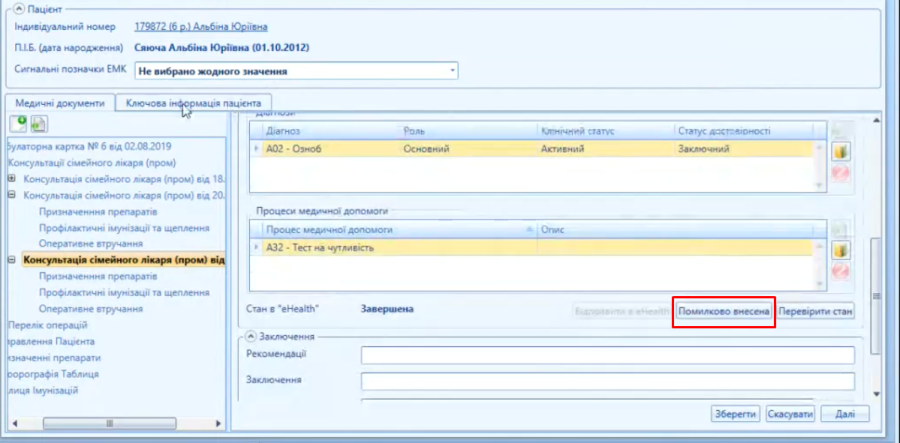Proceed with the Далі button
The image size is (900, 443).
point(845,414)
